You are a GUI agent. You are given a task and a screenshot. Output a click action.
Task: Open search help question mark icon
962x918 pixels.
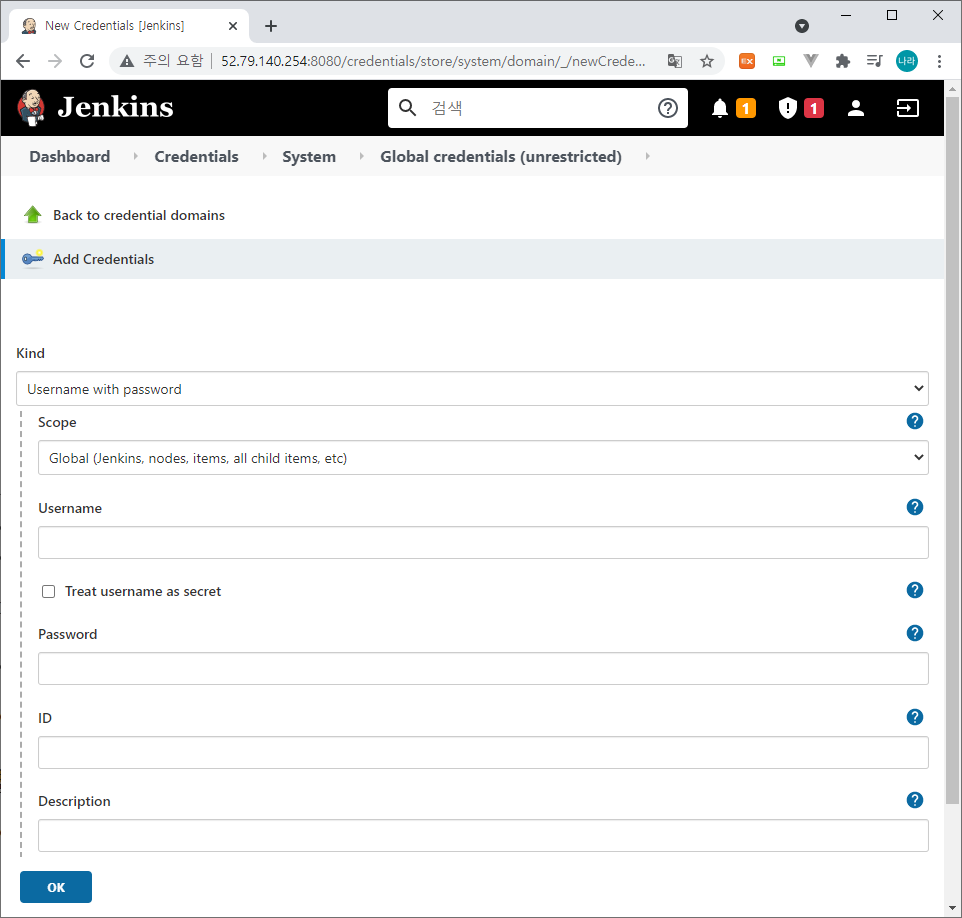pos(668,108)
